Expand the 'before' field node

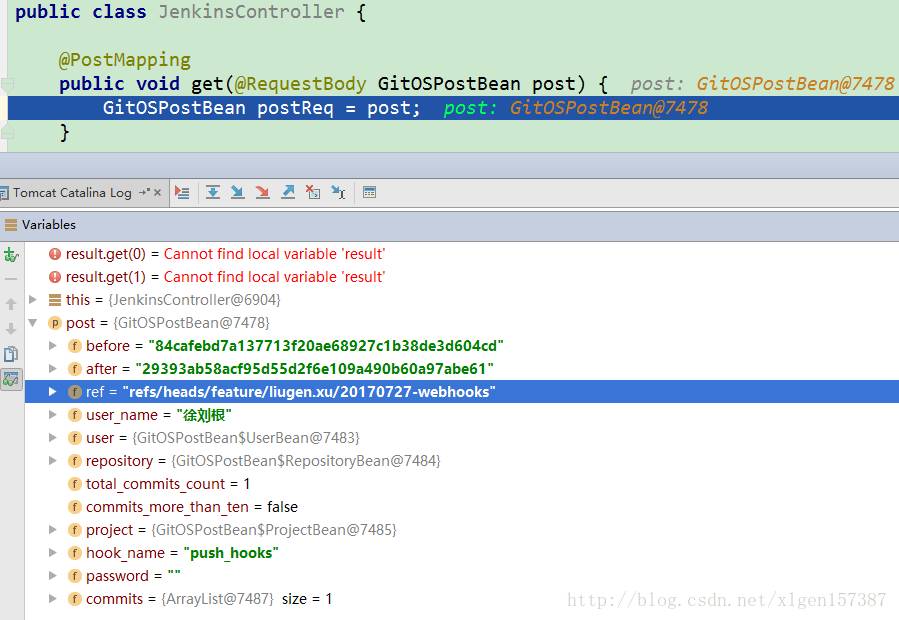point(53,345)
